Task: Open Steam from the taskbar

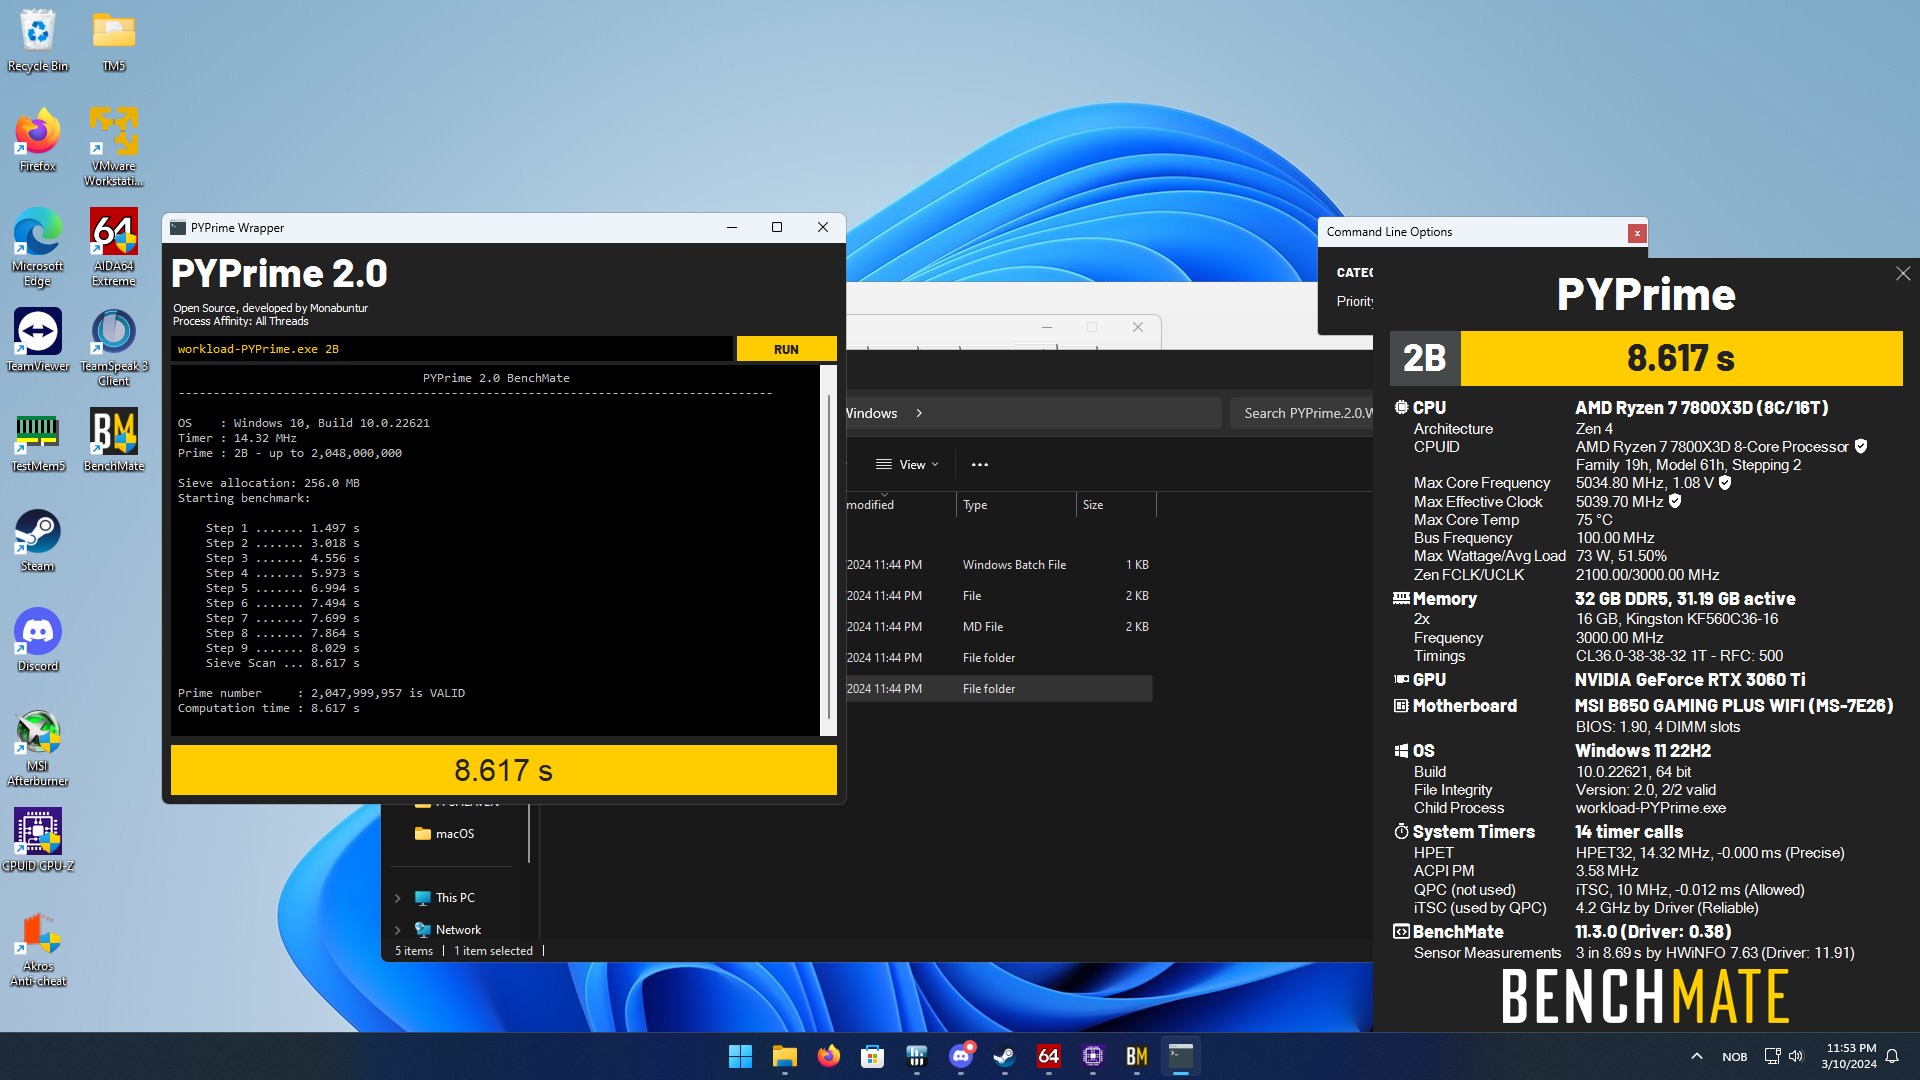Action: (1004, 1056)
